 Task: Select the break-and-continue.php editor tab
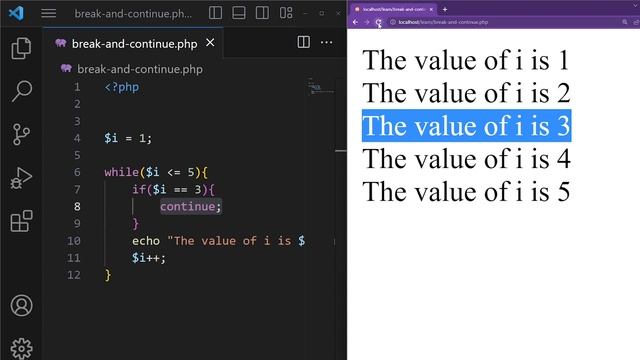coord(133,43)
